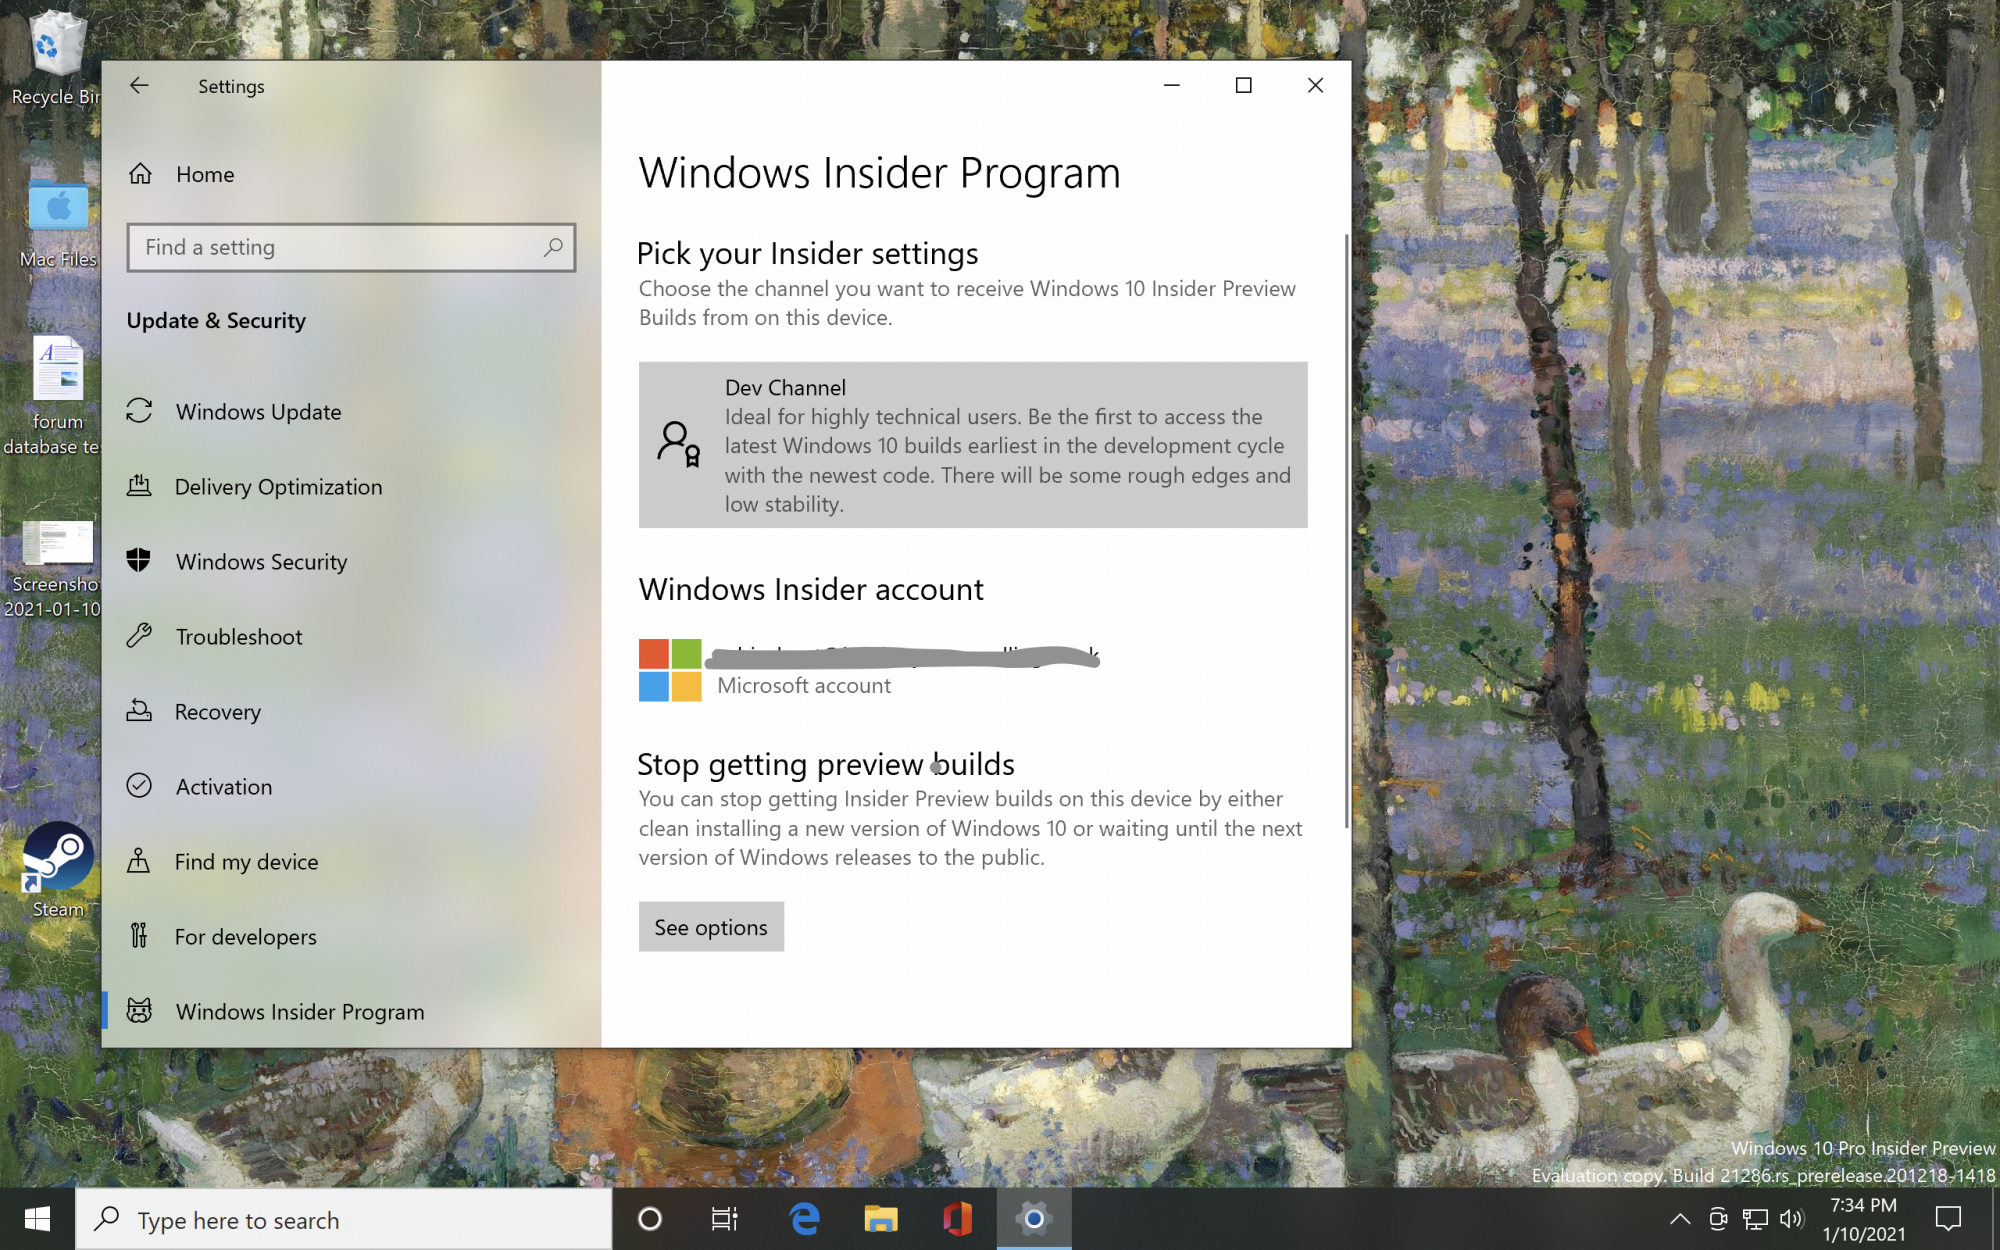Screen dimensions: 2000x1250
Task: Click the Microsoft account link
Action: coord(802,684)
